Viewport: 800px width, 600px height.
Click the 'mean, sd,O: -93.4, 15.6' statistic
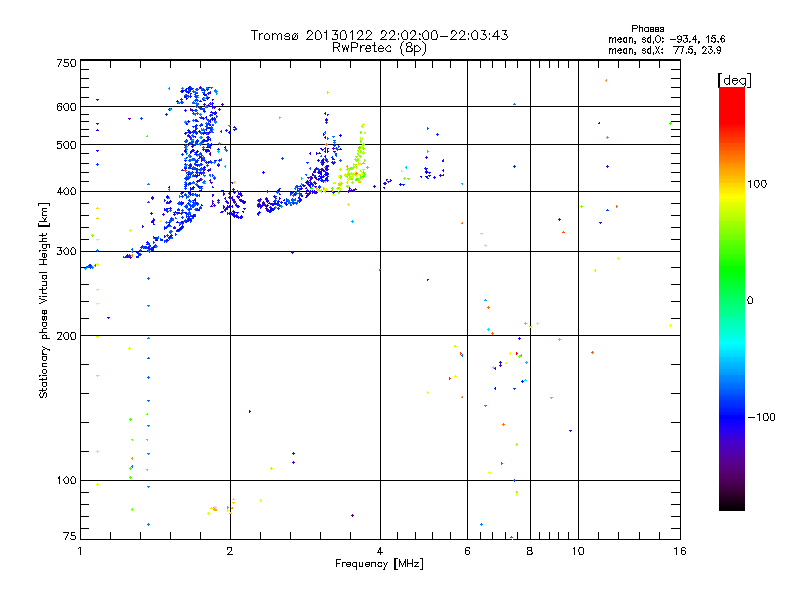pos(666,39)
